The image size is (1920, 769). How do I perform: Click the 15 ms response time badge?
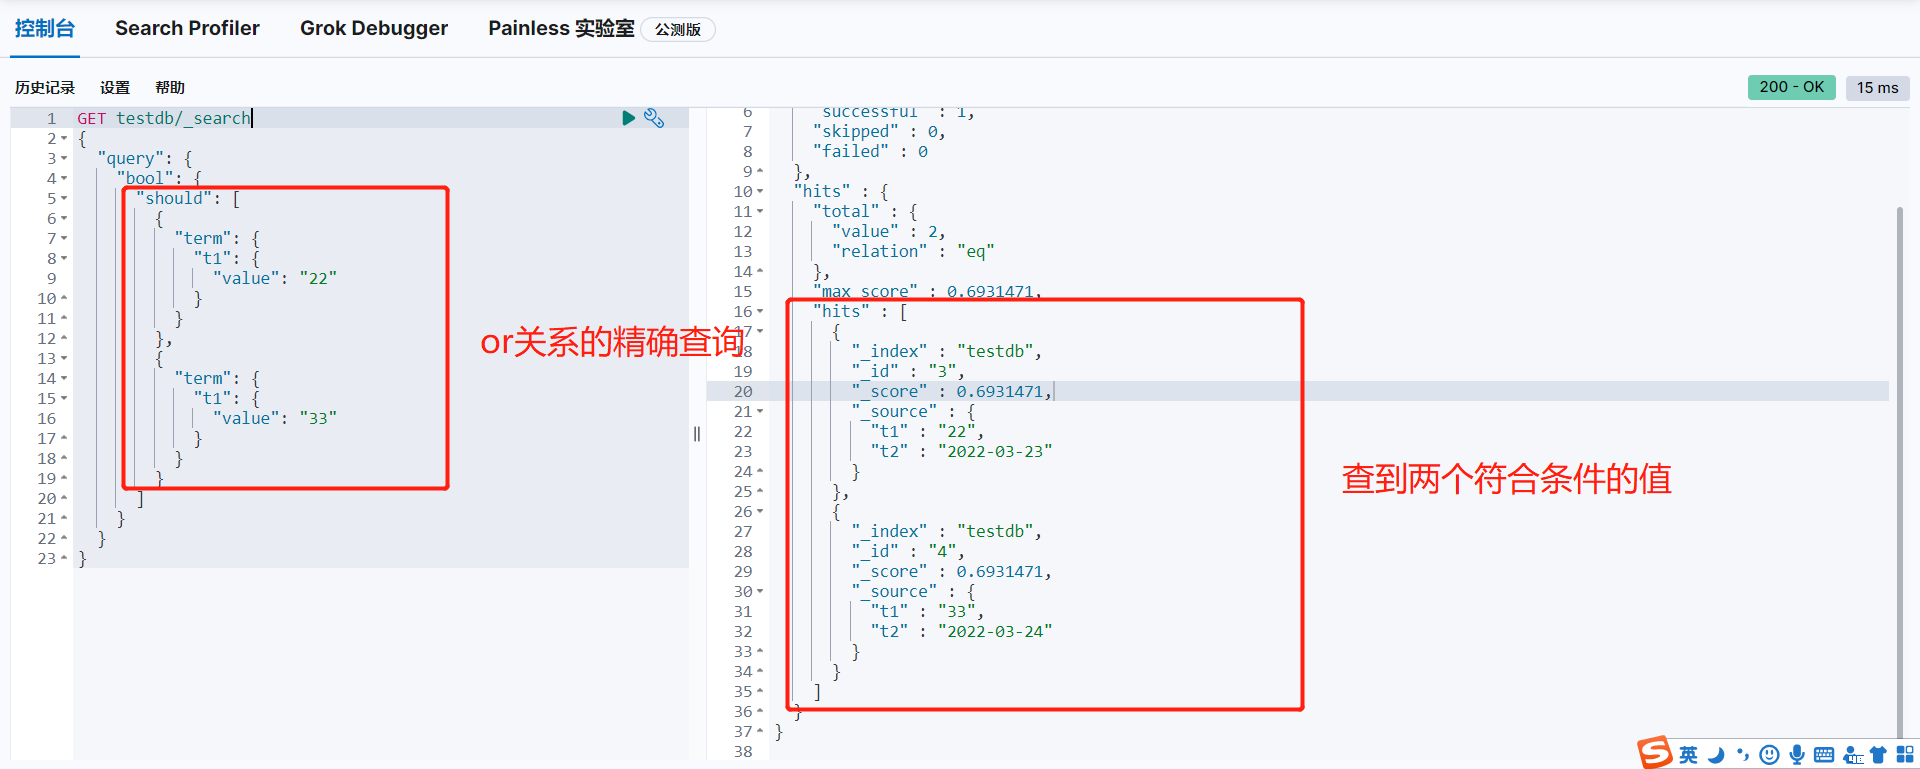1877,87
